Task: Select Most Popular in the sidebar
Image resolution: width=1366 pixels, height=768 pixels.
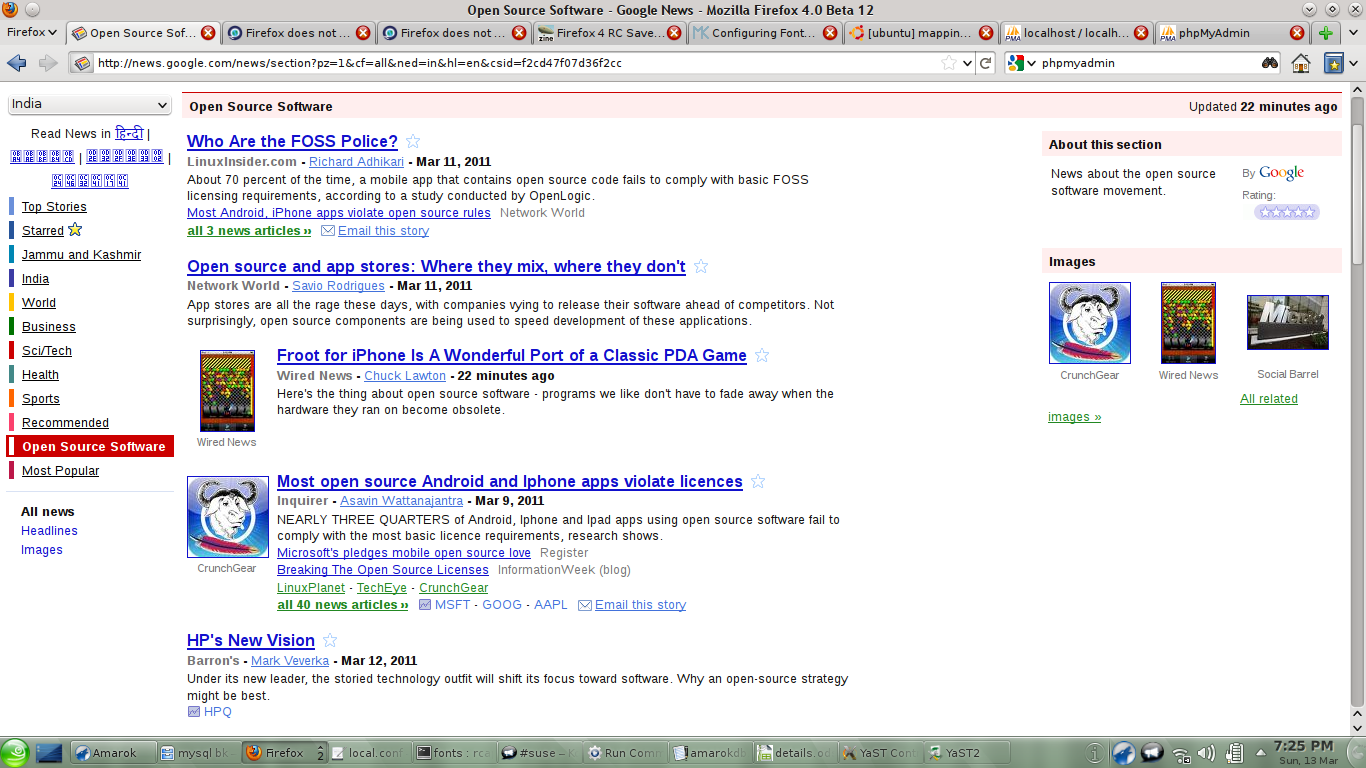Action: pos(60,471)
